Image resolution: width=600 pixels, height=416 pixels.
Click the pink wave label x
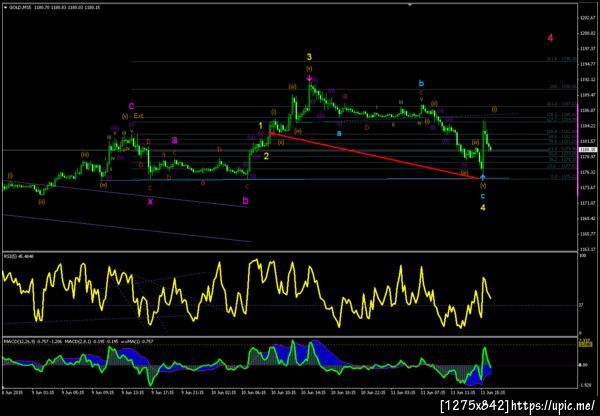pos(150,202)
